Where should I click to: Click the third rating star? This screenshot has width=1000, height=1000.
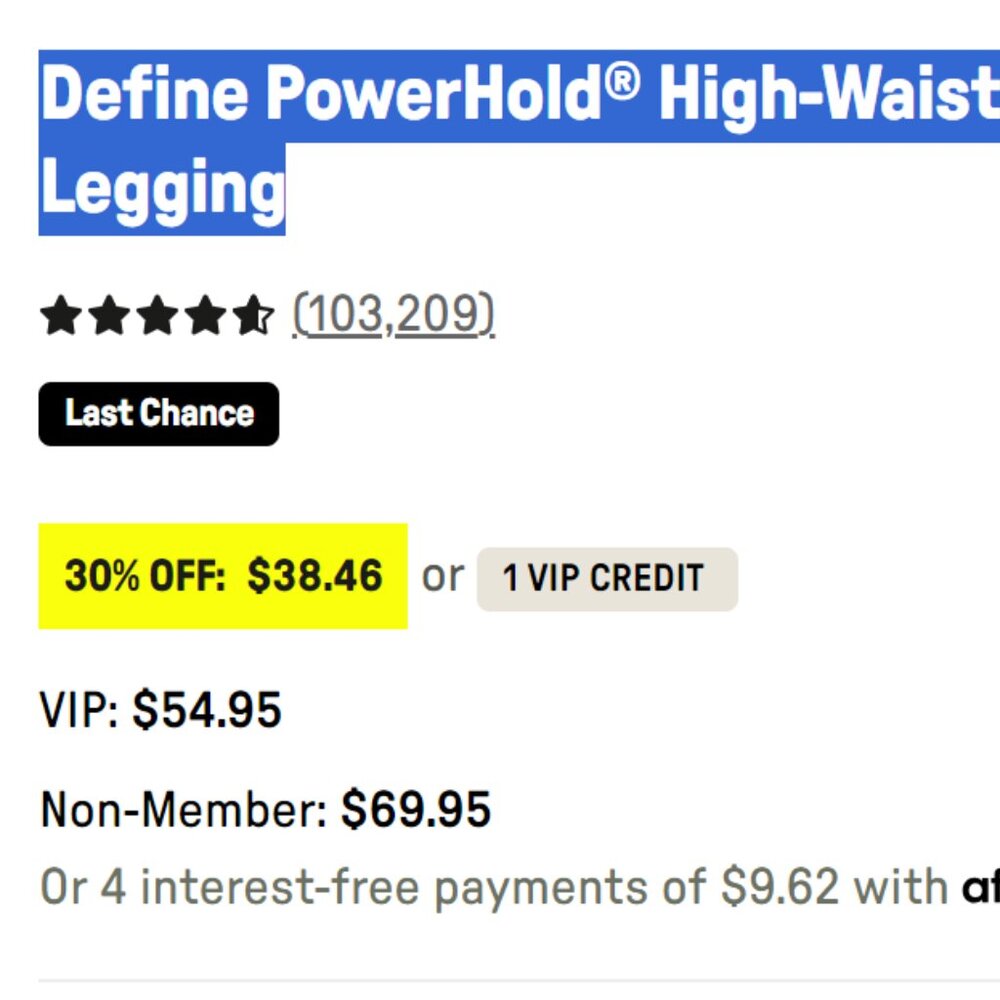click(x=155, y=317)
